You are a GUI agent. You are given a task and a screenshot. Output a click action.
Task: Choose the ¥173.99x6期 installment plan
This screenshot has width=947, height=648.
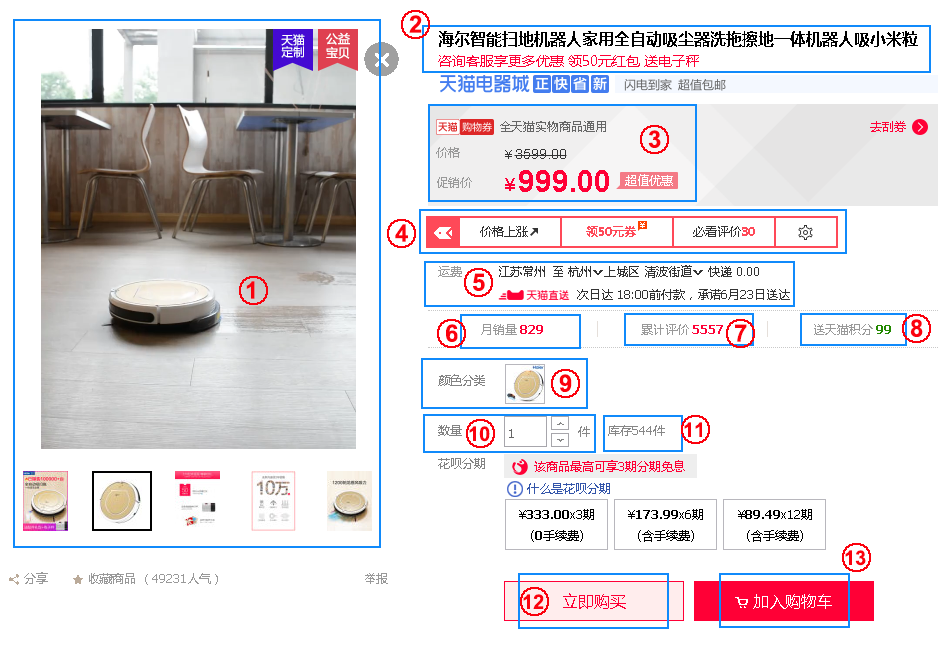665,524
